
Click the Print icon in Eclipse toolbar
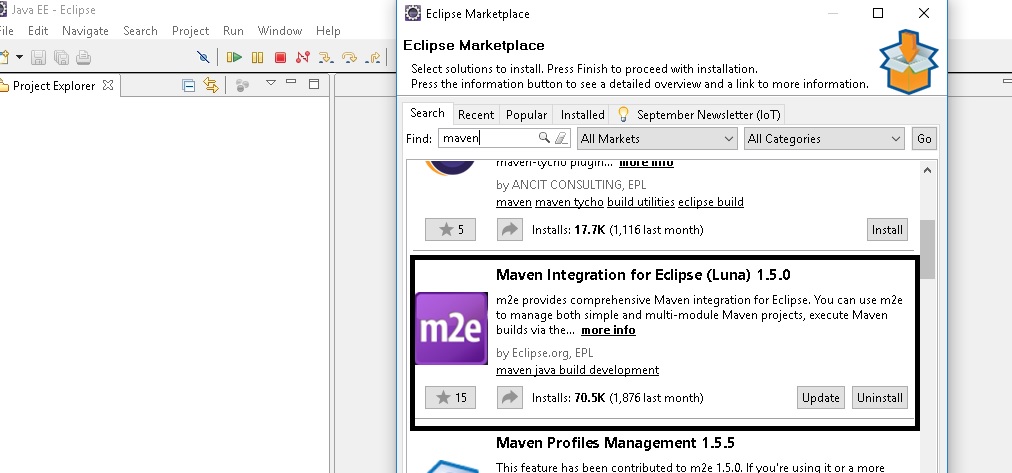(x=83, y=57)
